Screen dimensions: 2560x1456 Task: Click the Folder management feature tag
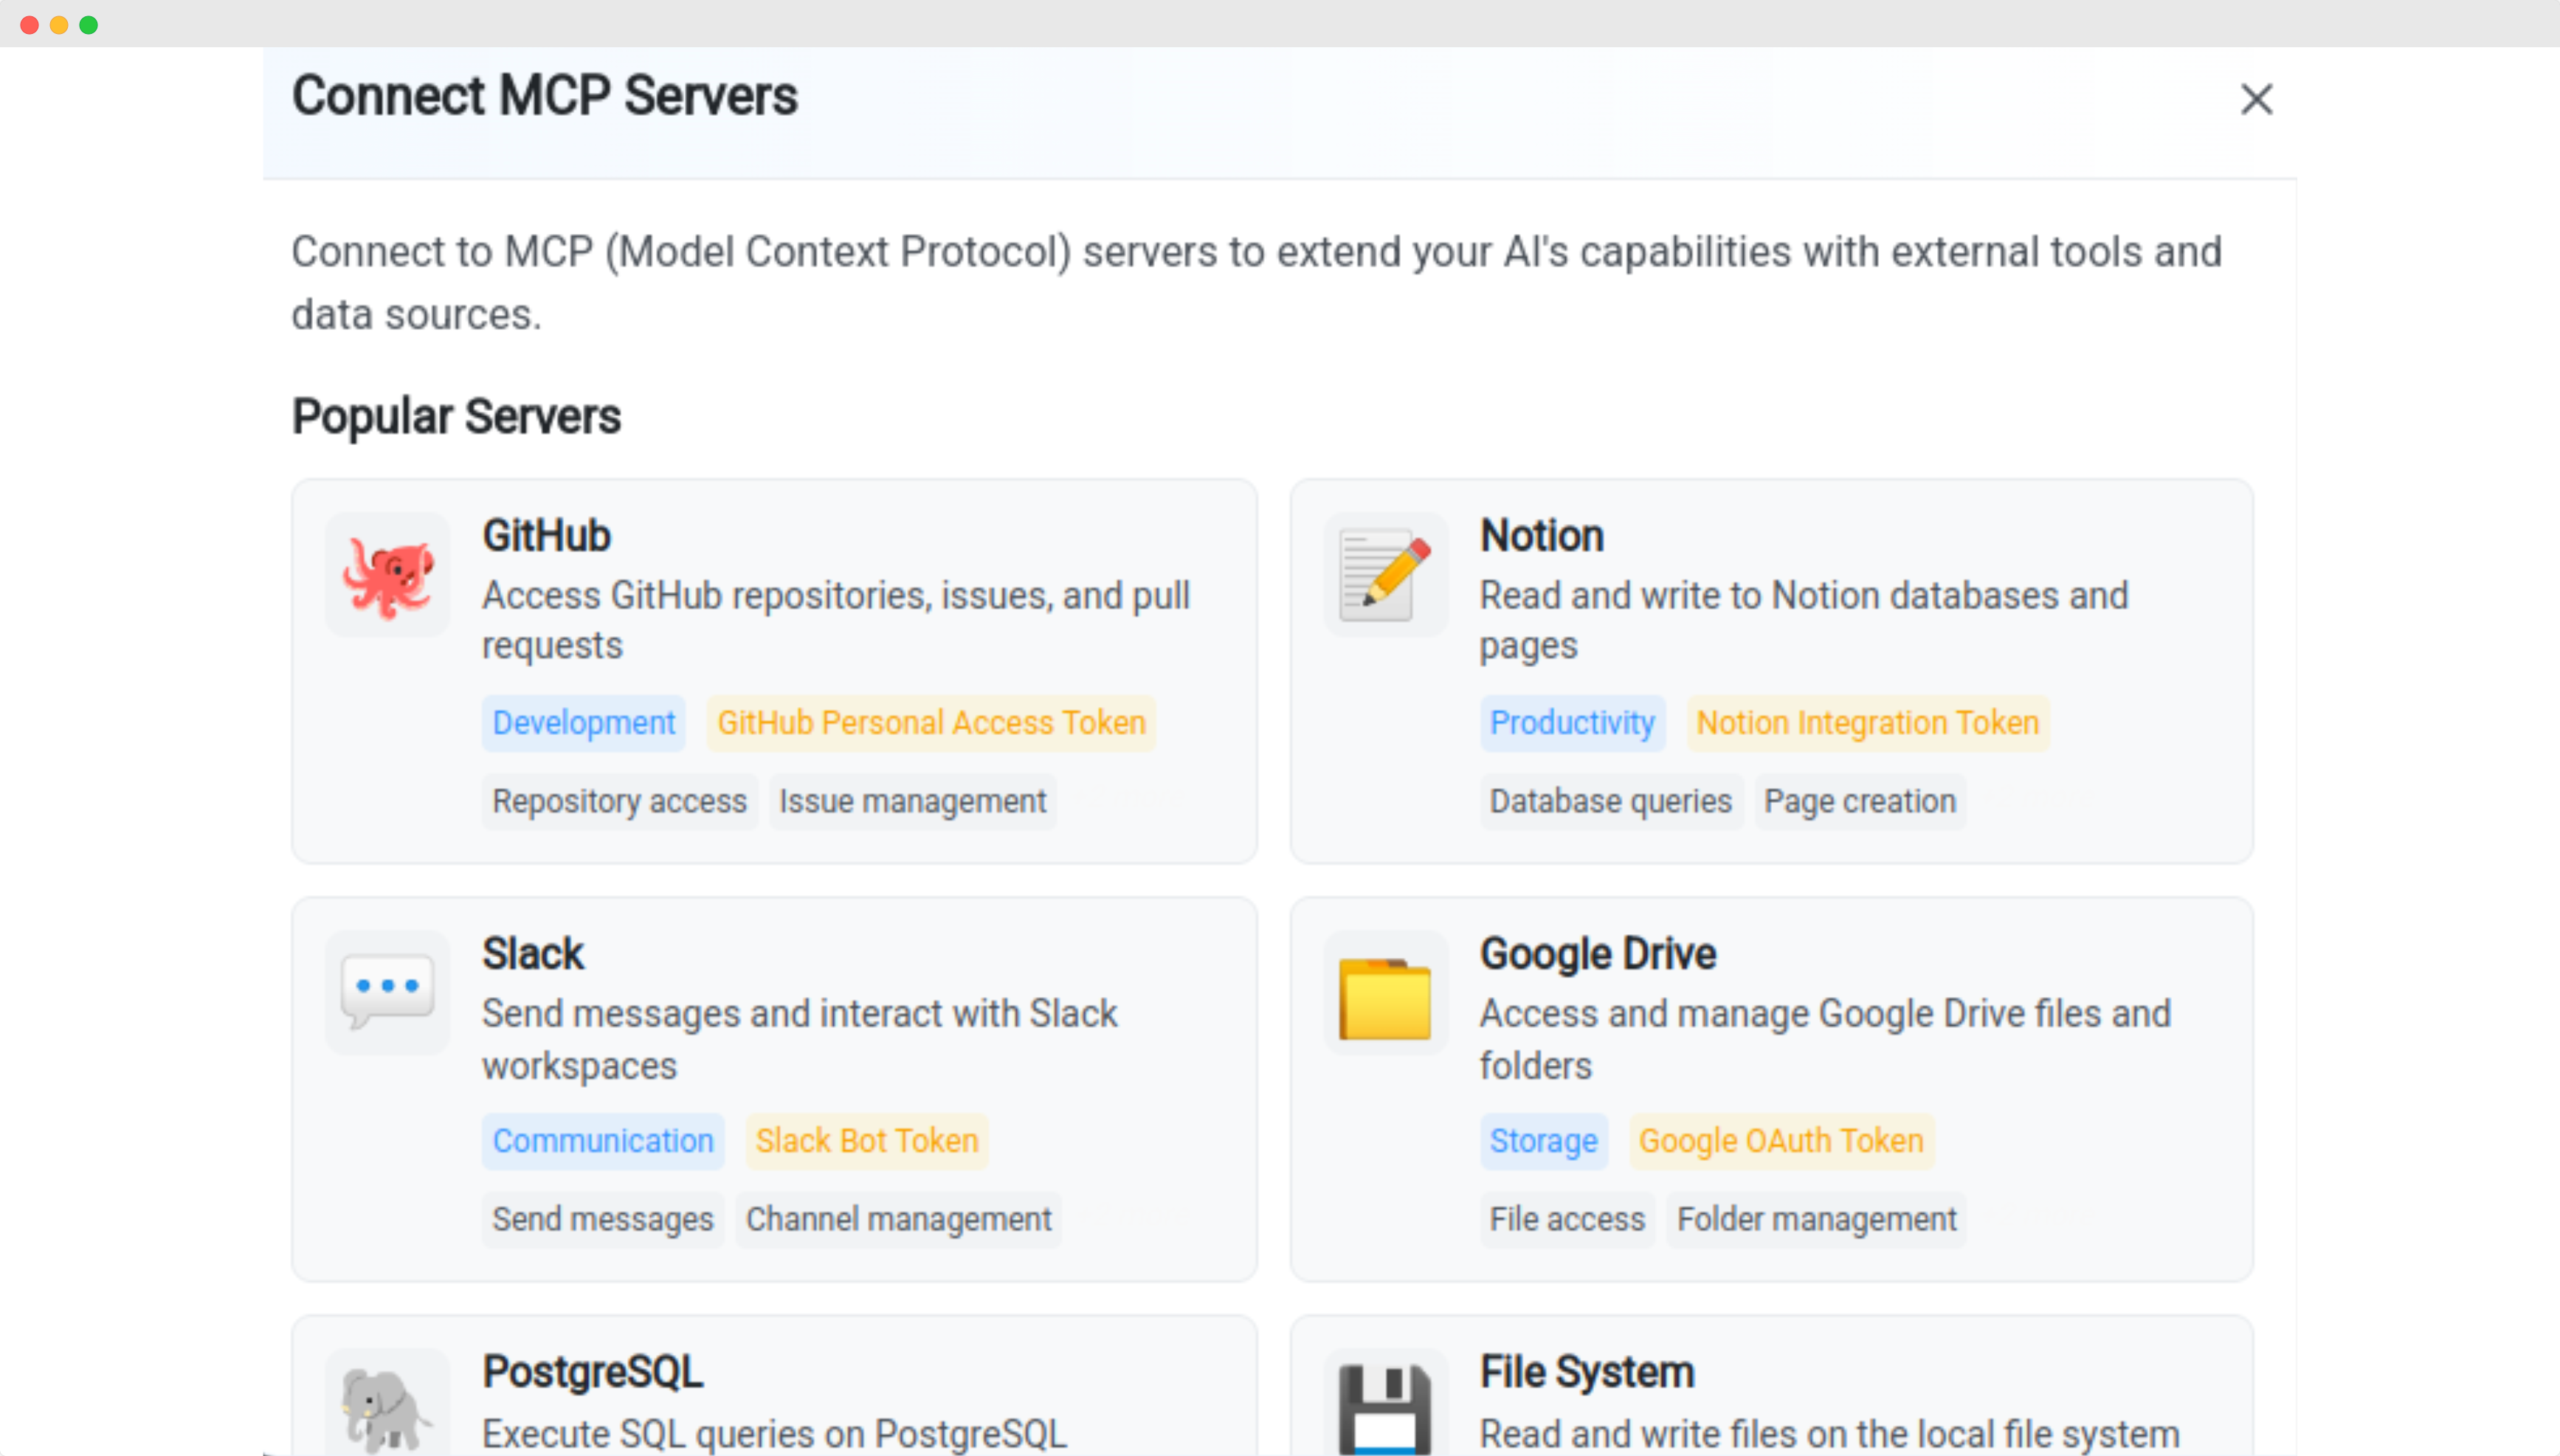[x=1816, y=1219]
